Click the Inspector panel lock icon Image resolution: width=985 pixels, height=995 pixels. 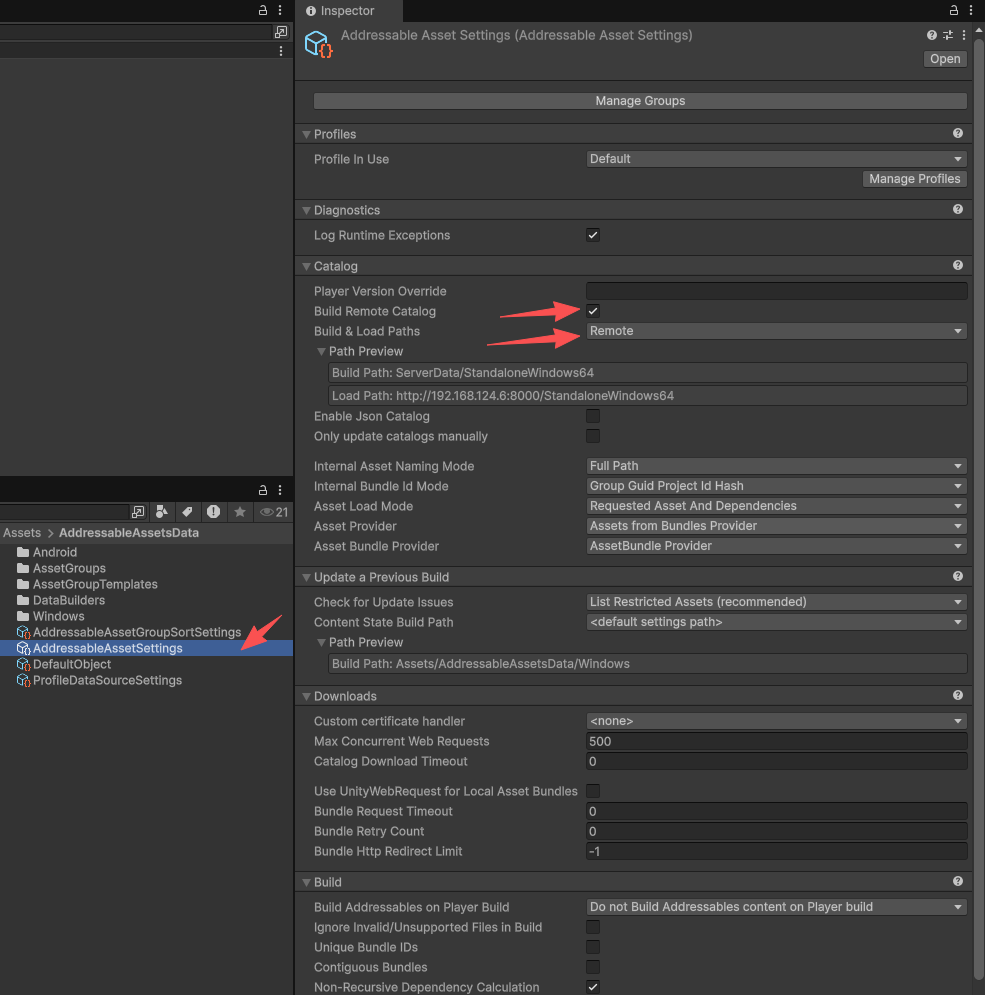click(x=953, y=10)
